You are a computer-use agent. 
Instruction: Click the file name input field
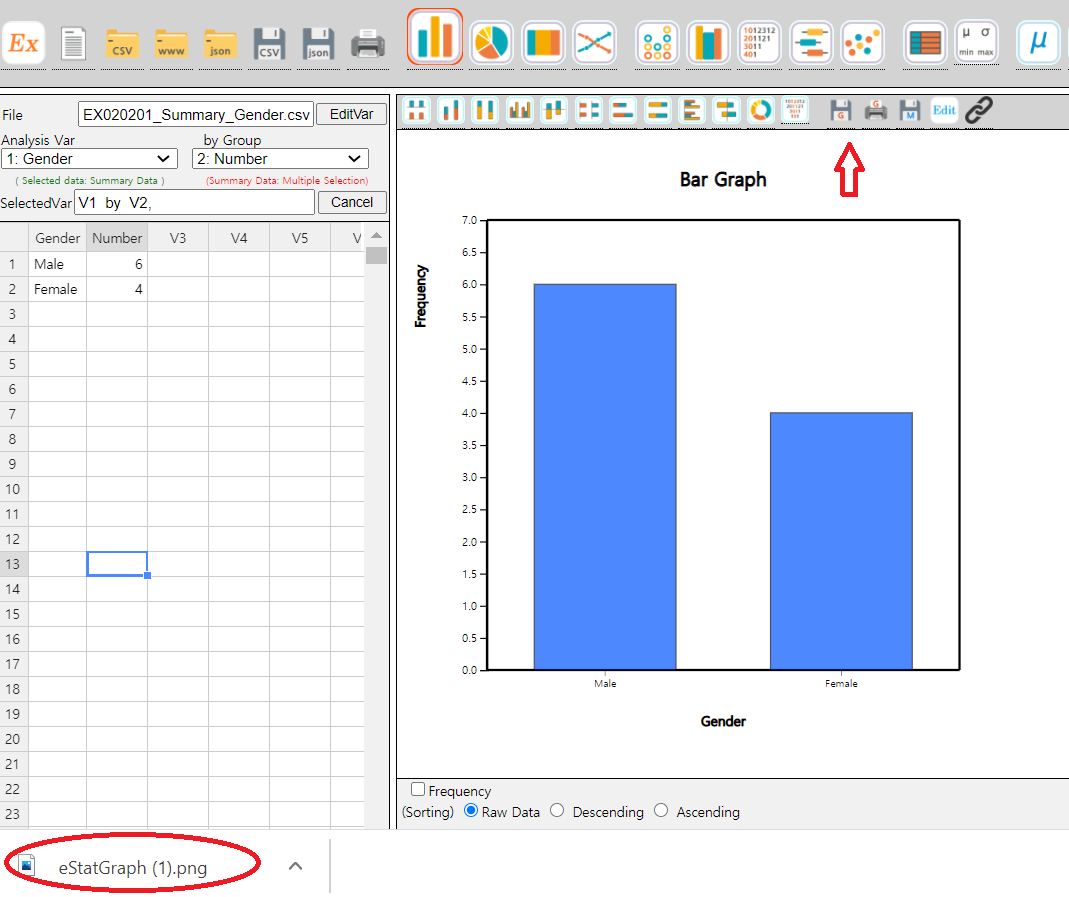coord(196,115)
